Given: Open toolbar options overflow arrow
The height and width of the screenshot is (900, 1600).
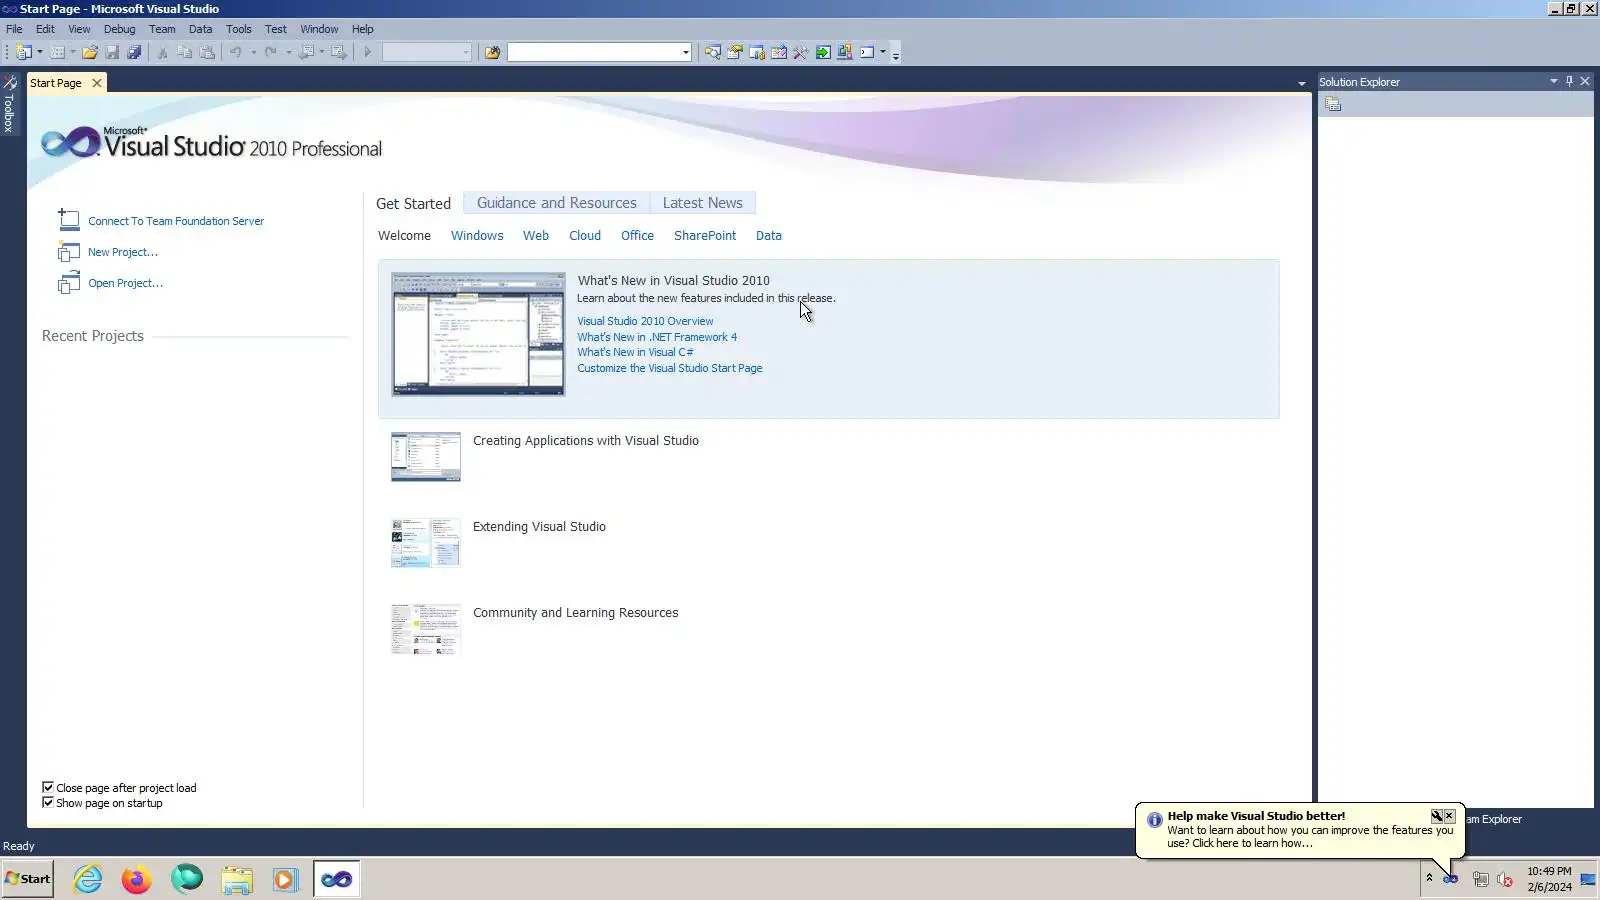Looking at the screenshot, I should [x=896, y=55].
